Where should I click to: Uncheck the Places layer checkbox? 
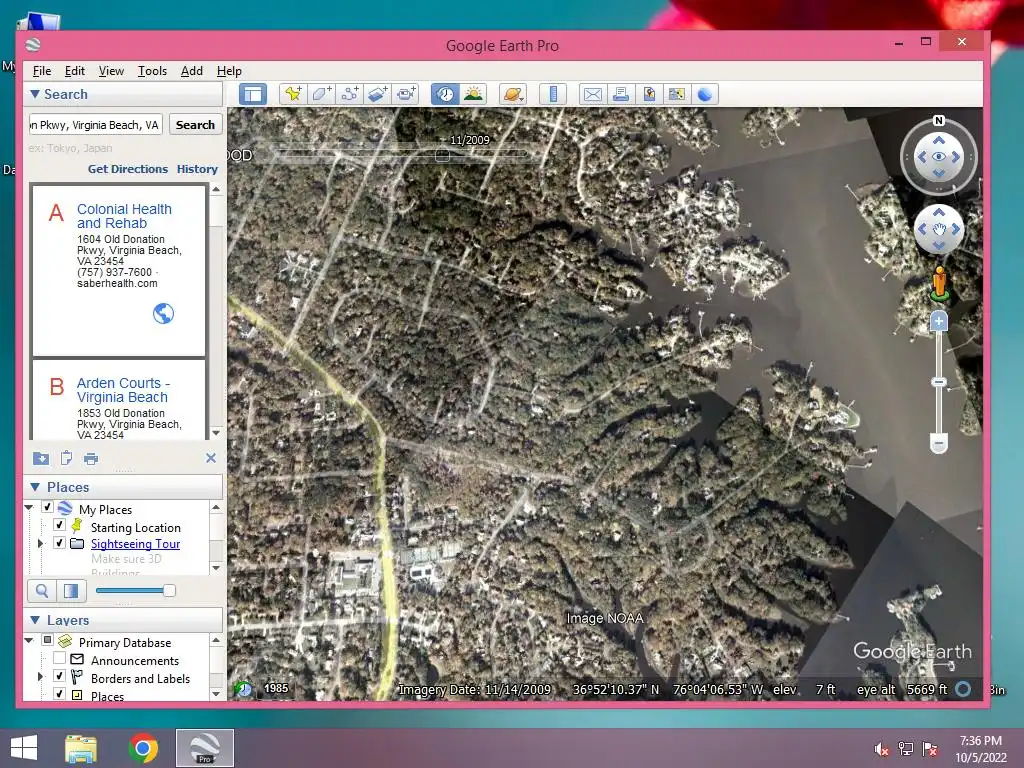tap(59, 694)
